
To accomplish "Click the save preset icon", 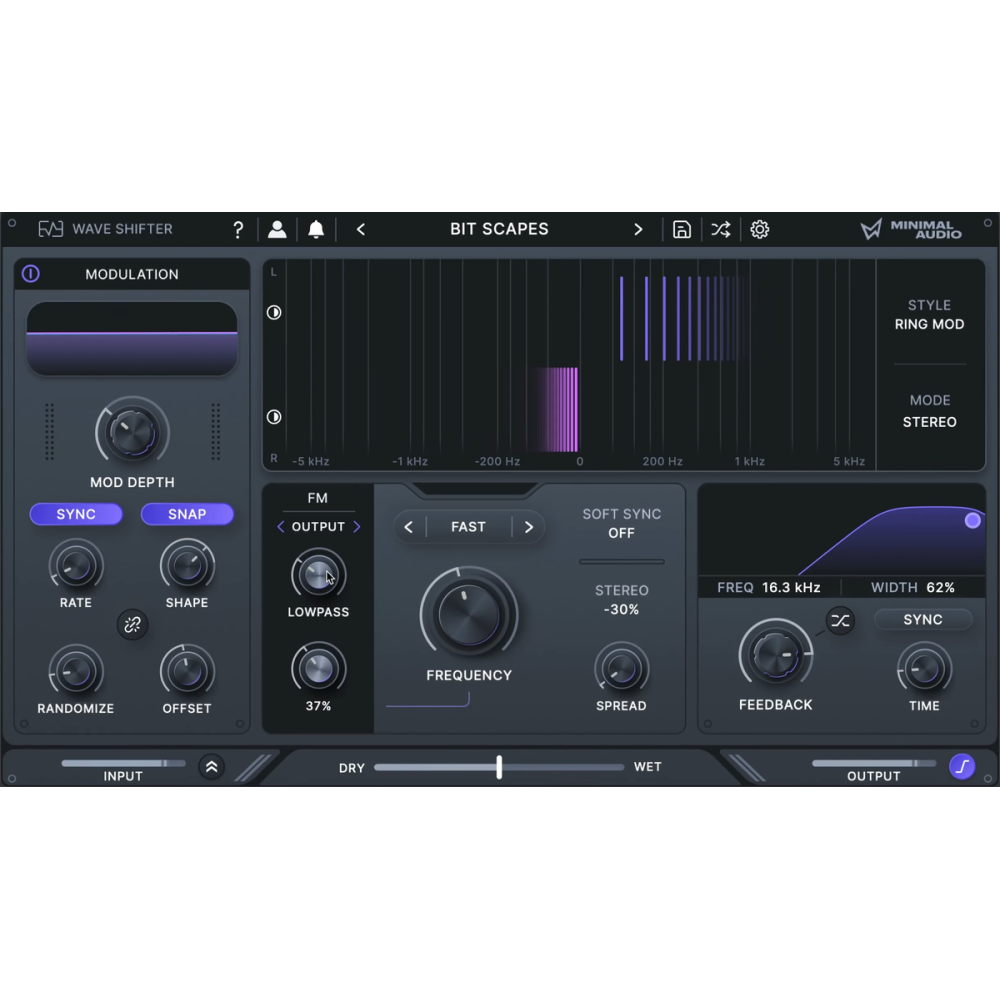I will [682, 229].
